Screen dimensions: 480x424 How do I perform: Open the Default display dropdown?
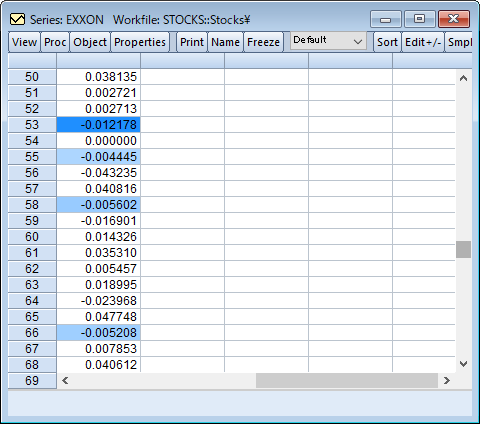(x=328, y=41)
